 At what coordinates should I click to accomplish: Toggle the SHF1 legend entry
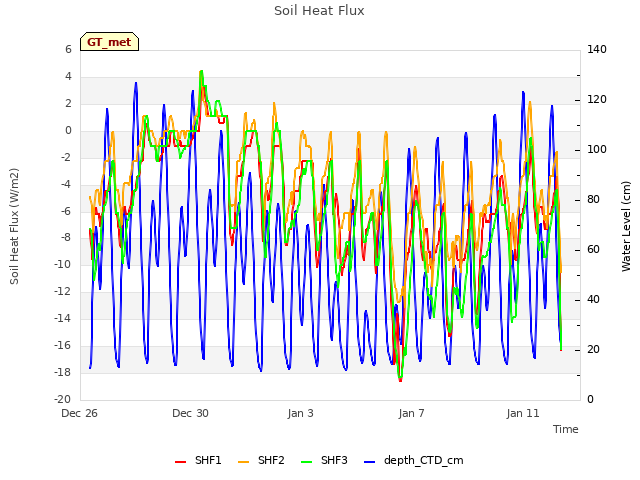[x=198, y=460]
